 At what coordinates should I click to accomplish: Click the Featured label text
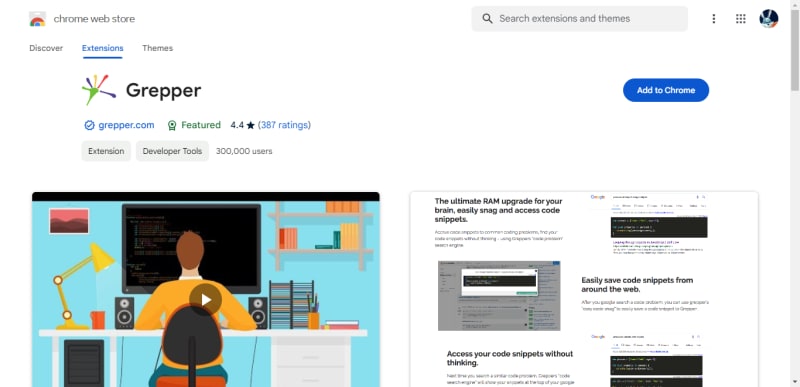tap(201, 125)
